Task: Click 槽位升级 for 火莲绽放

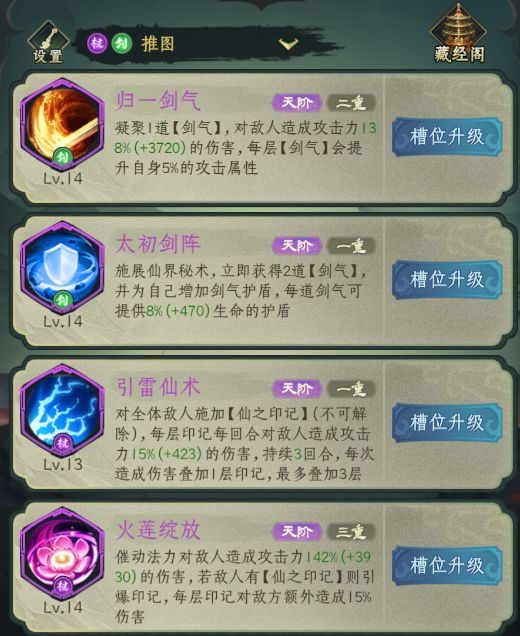Action: point(447,565)
